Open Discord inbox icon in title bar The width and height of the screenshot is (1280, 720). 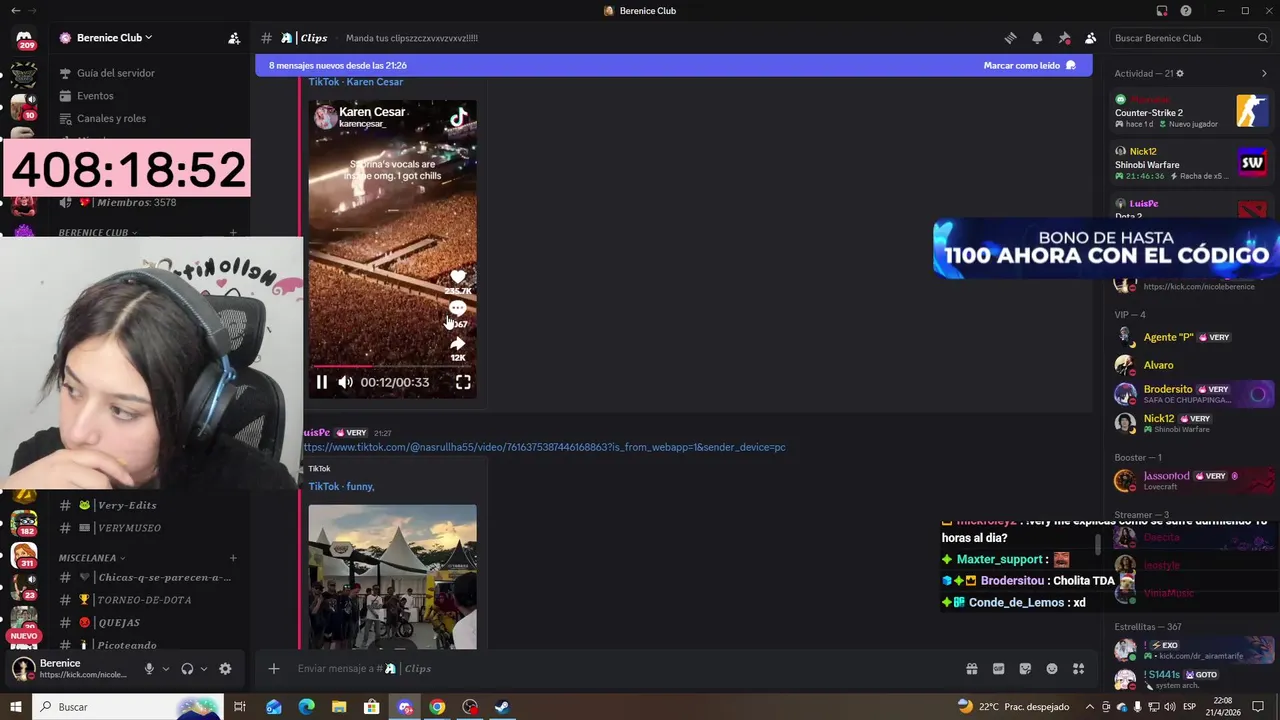point(1162,11)
